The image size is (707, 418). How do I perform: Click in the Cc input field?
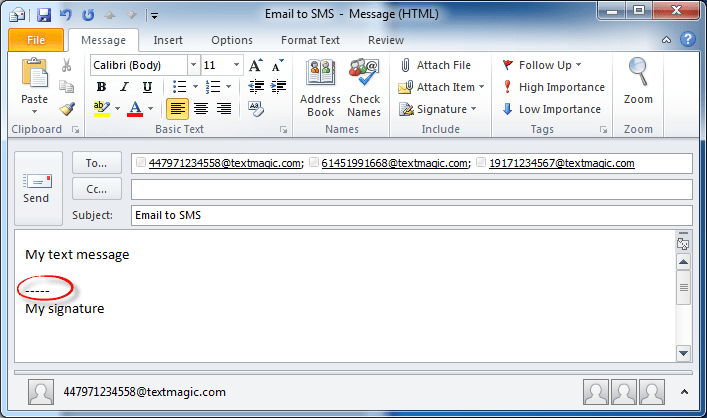pyautogui.click(x=412, y=189)
